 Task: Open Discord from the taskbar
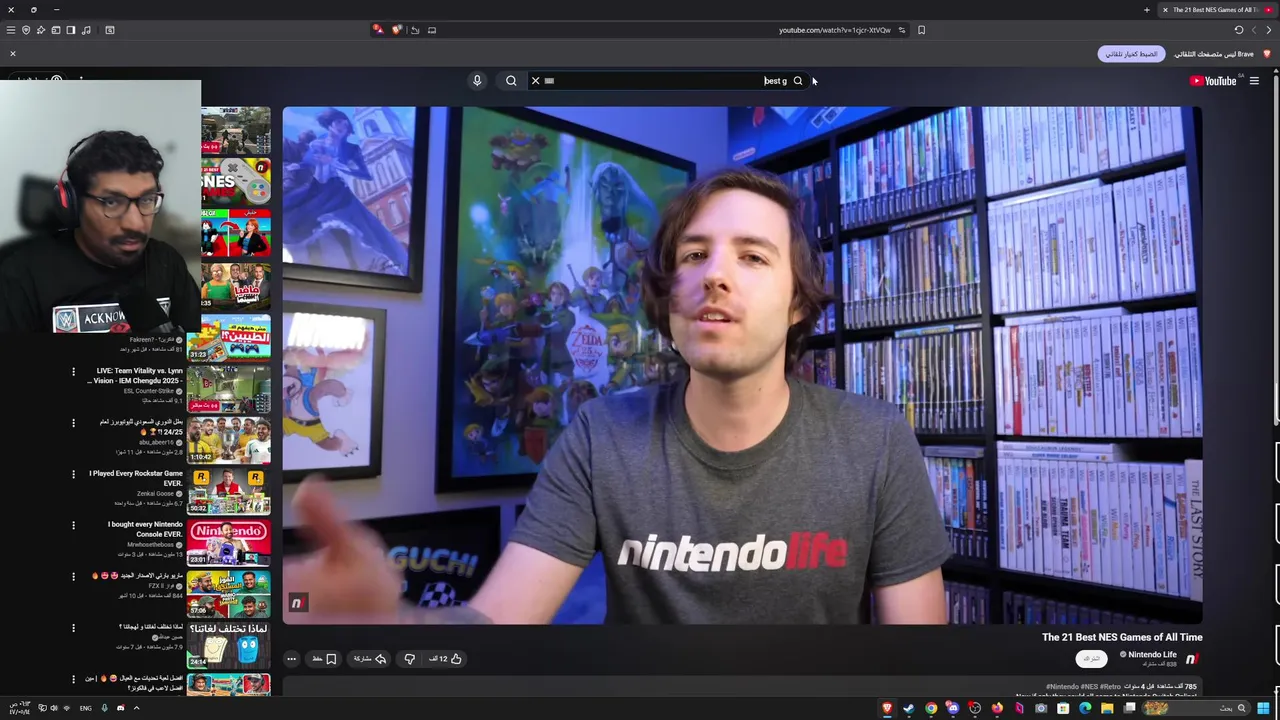953,708
